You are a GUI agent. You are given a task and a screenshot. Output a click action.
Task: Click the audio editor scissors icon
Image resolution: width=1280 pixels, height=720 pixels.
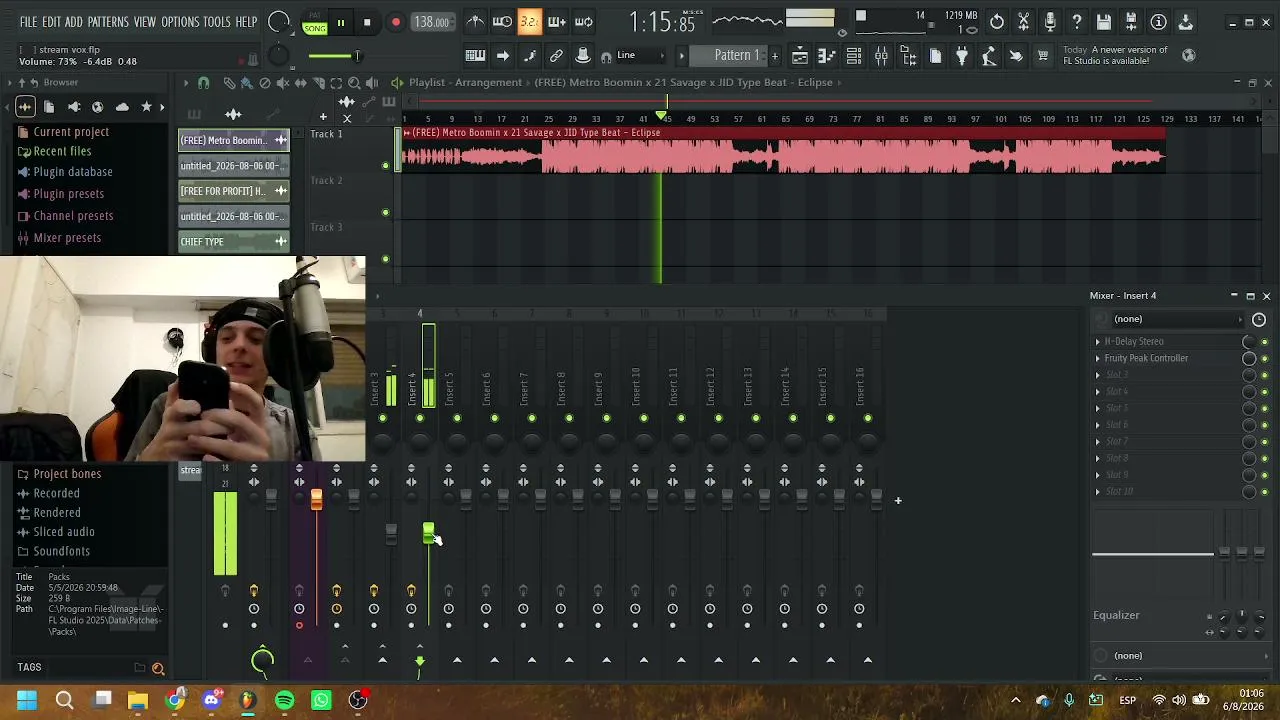1024,22
